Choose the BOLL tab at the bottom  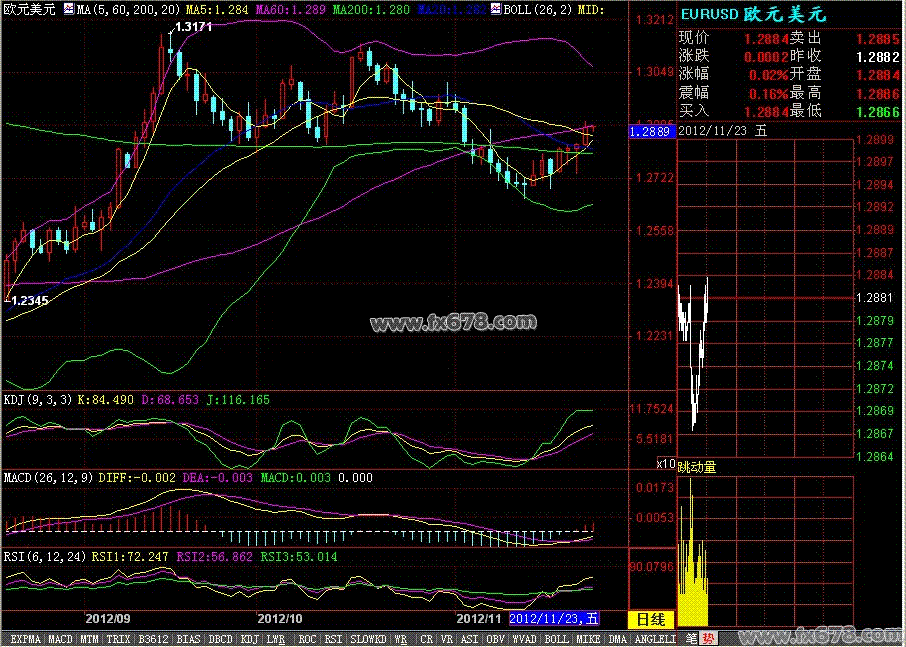pos(556,638)
